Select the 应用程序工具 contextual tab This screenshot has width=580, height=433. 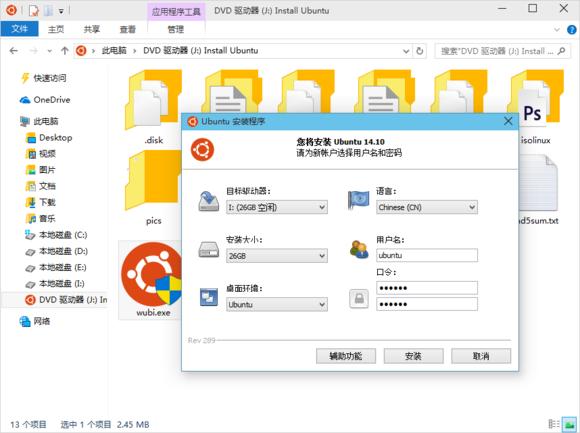pyautogui.click(x=176, y=11)
